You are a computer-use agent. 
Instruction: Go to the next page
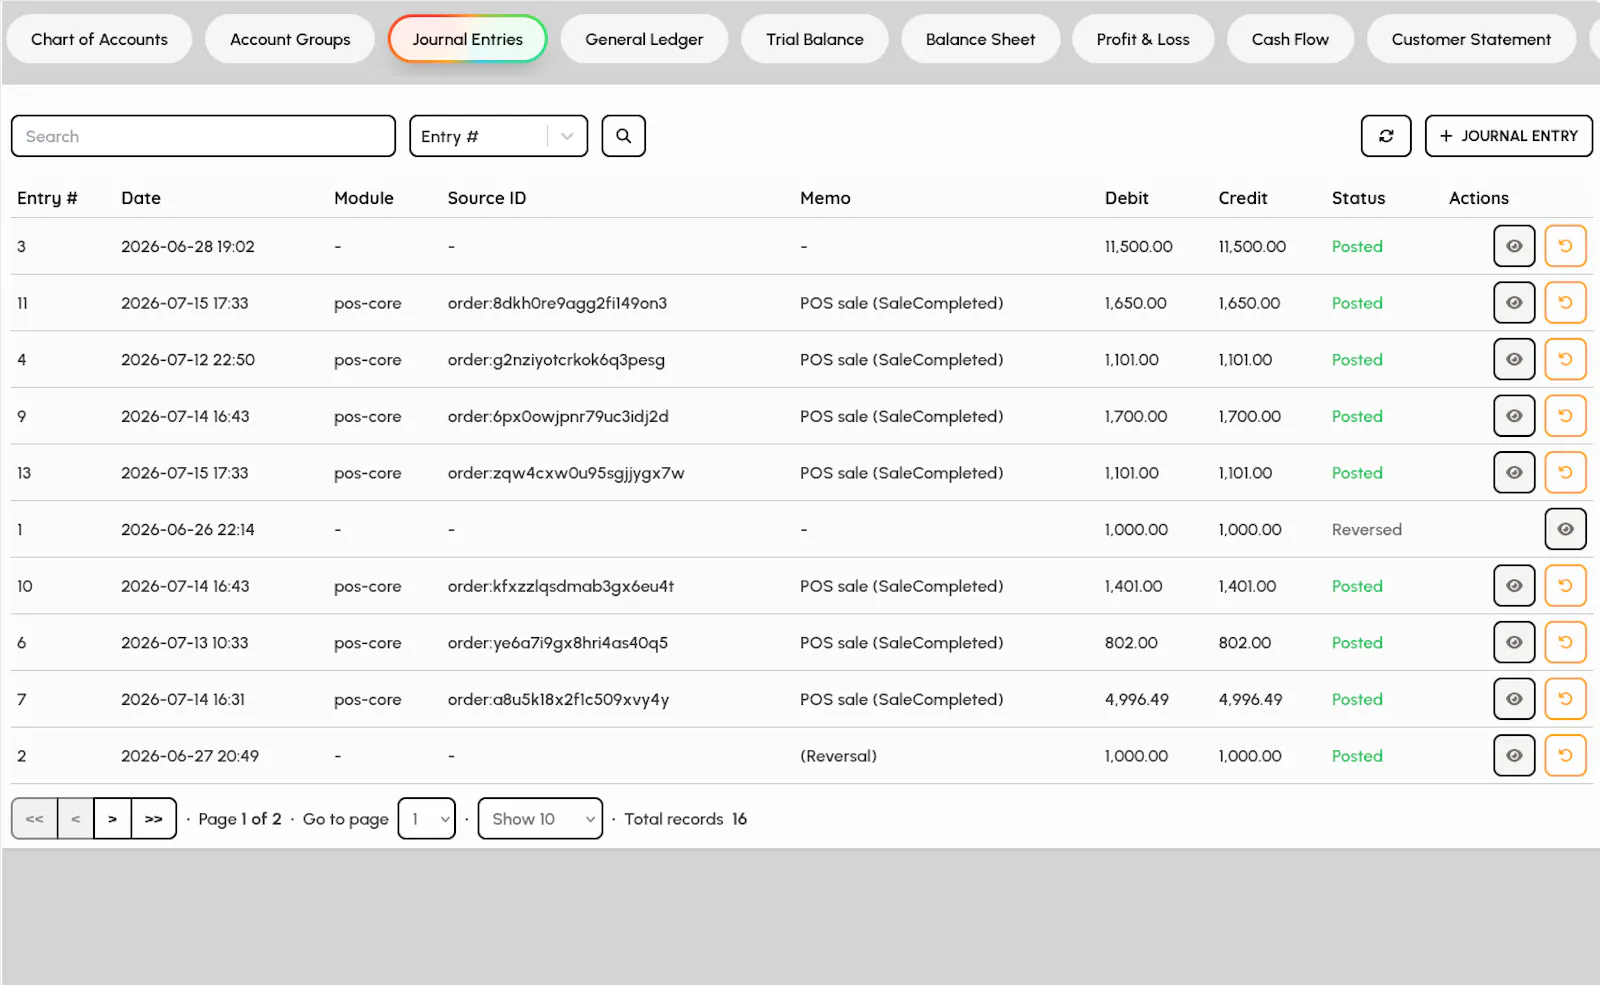click(x=113, y=819)
